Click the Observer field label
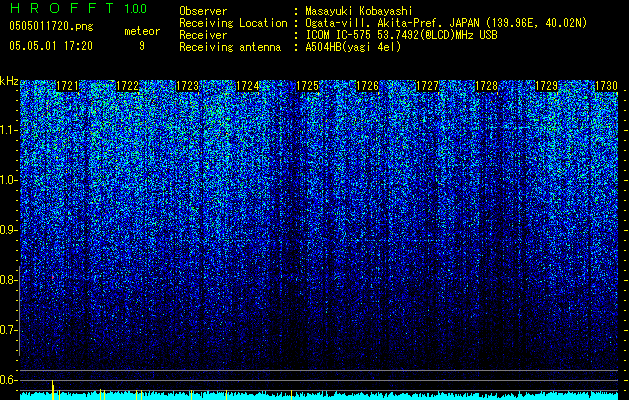Screen dimensions: 629x400 203,11
